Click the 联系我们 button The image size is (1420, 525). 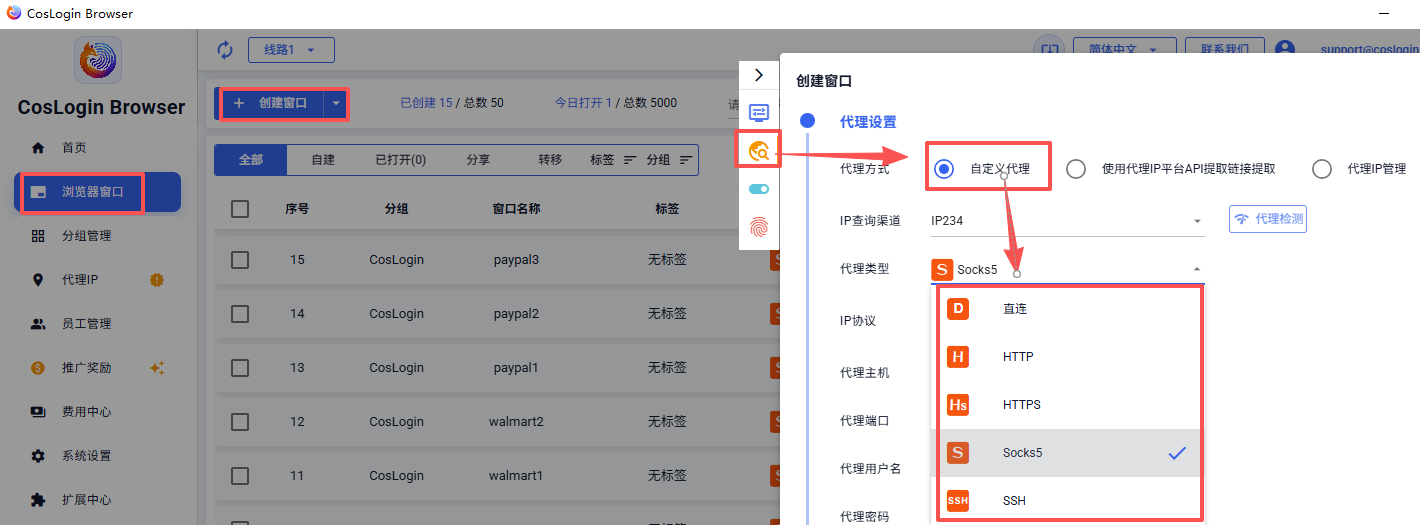(1224, 49)
